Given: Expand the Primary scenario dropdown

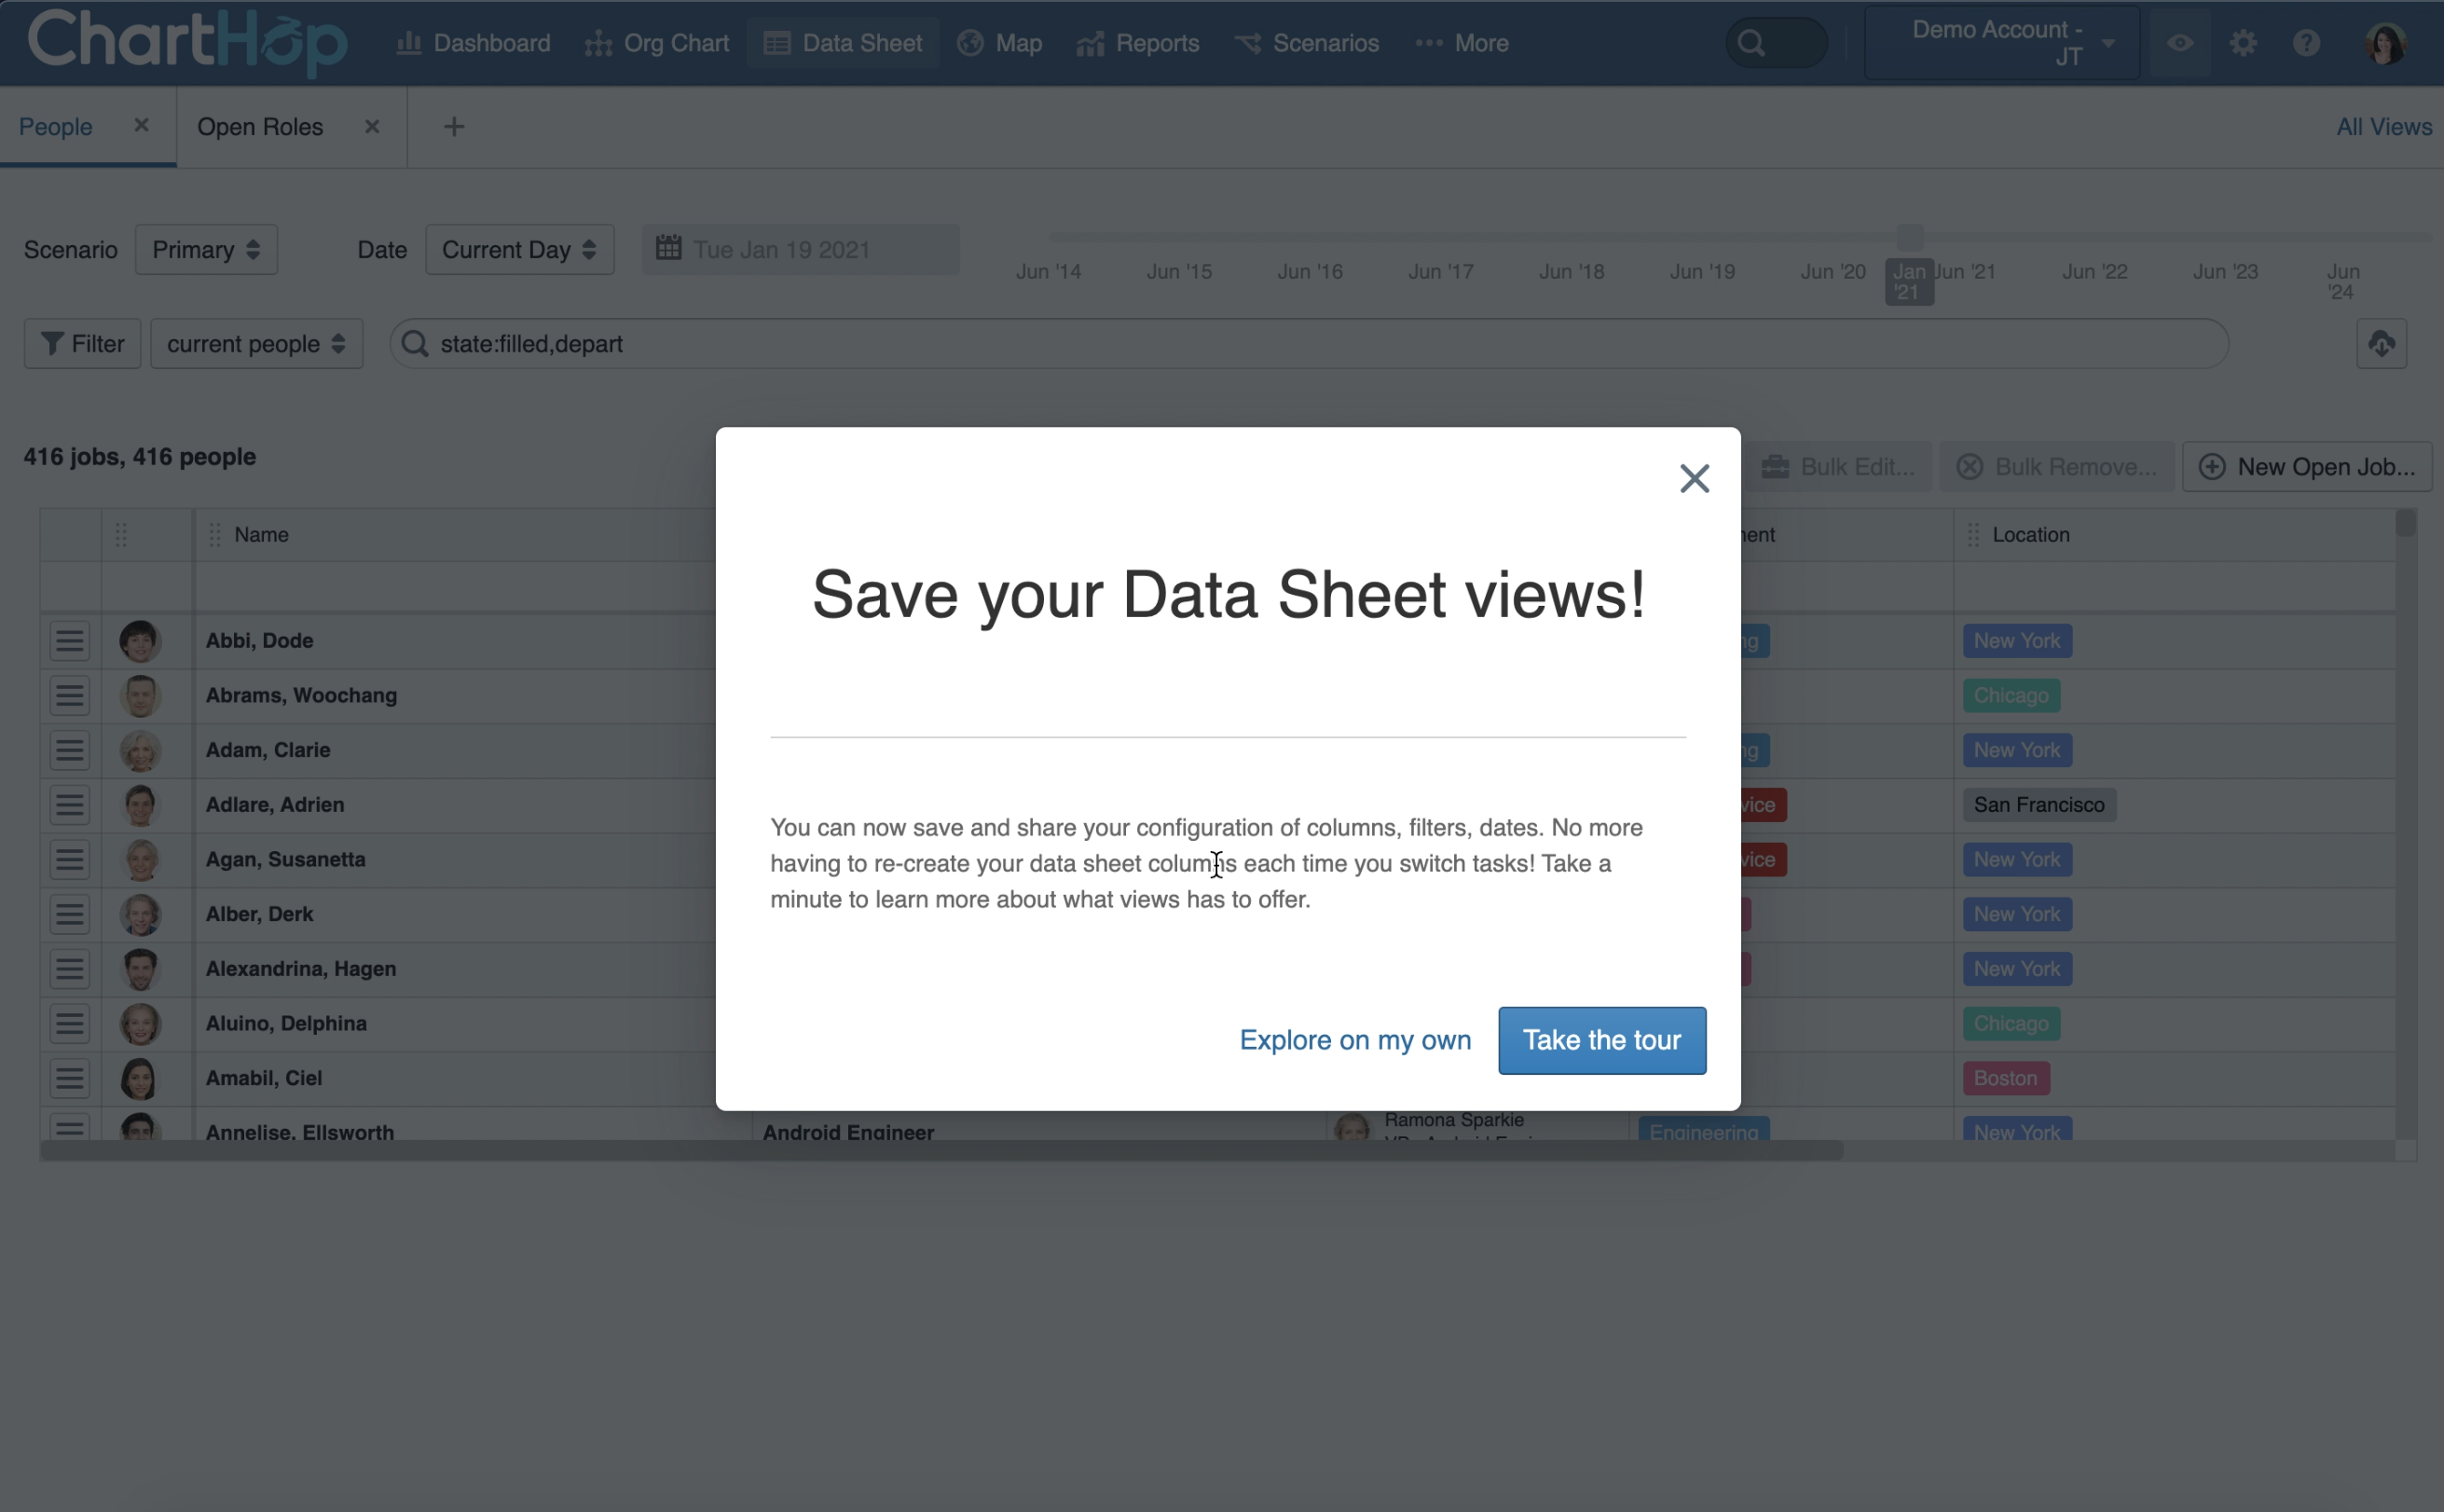Looking at the screenshot, I should tap(206, 249).
